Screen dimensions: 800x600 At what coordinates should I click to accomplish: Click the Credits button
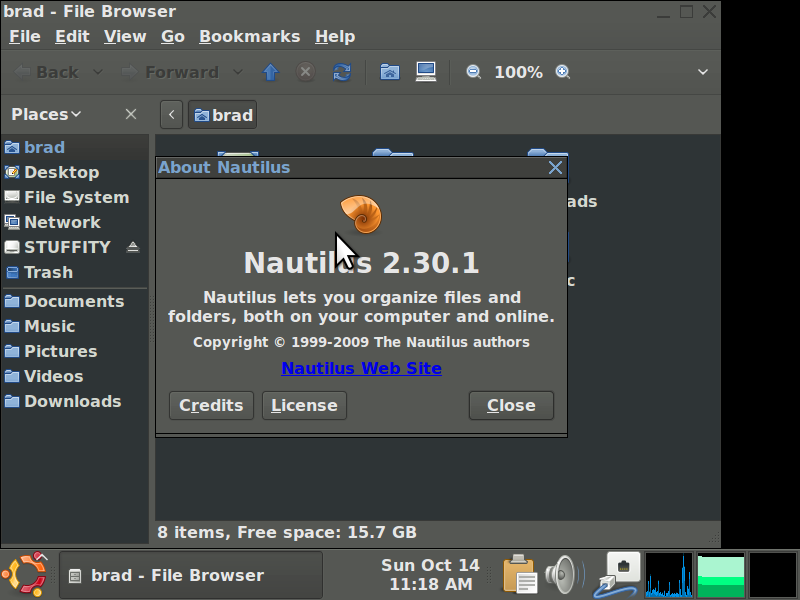pos(211,406)
